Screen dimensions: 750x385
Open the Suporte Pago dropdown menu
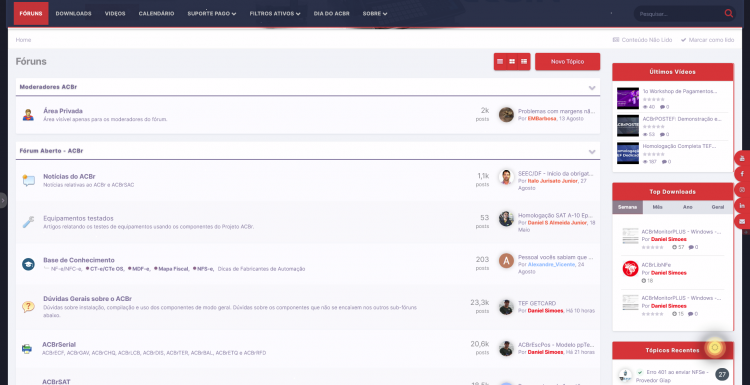pyautogui.click(x=212, y=14)
